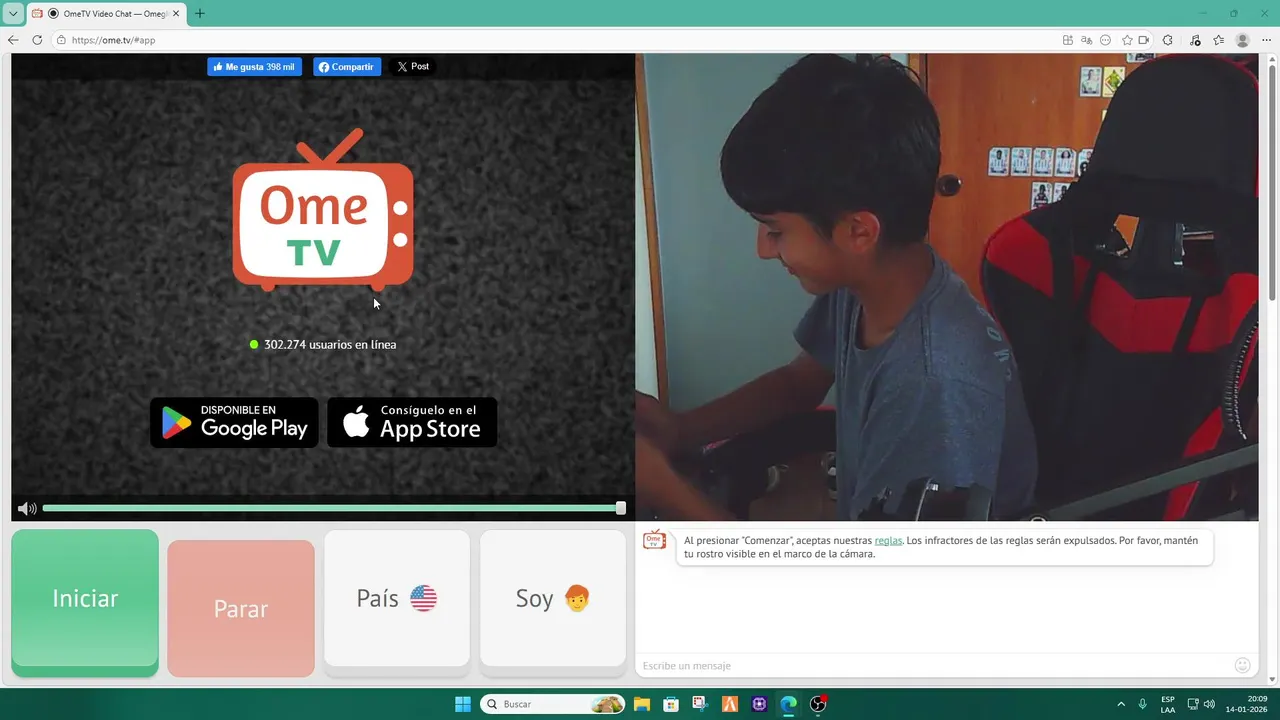This screenshot has width=1280, height=720.
Task: Click the Iniciar start button
Action: click(85, 599)
